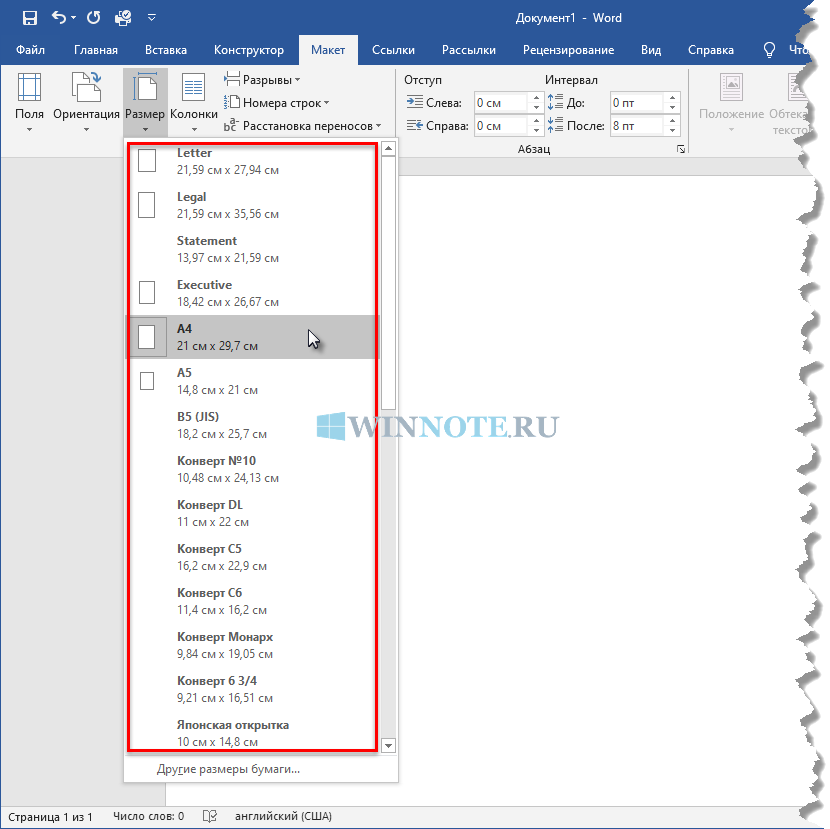Select the Конверт C5 size
The image size is (830, 829).
coord(253,557)
